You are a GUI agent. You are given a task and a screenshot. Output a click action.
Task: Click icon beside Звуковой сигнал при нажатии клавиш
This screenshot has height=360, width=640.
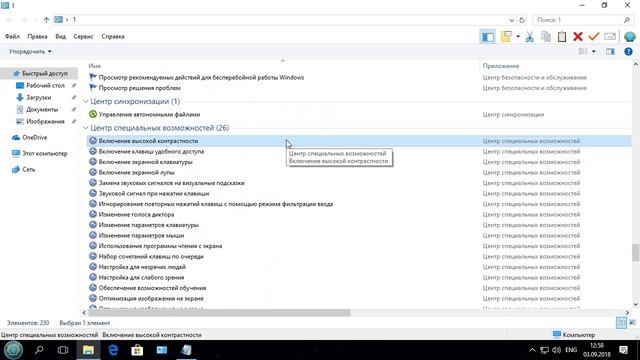(93, 193)
